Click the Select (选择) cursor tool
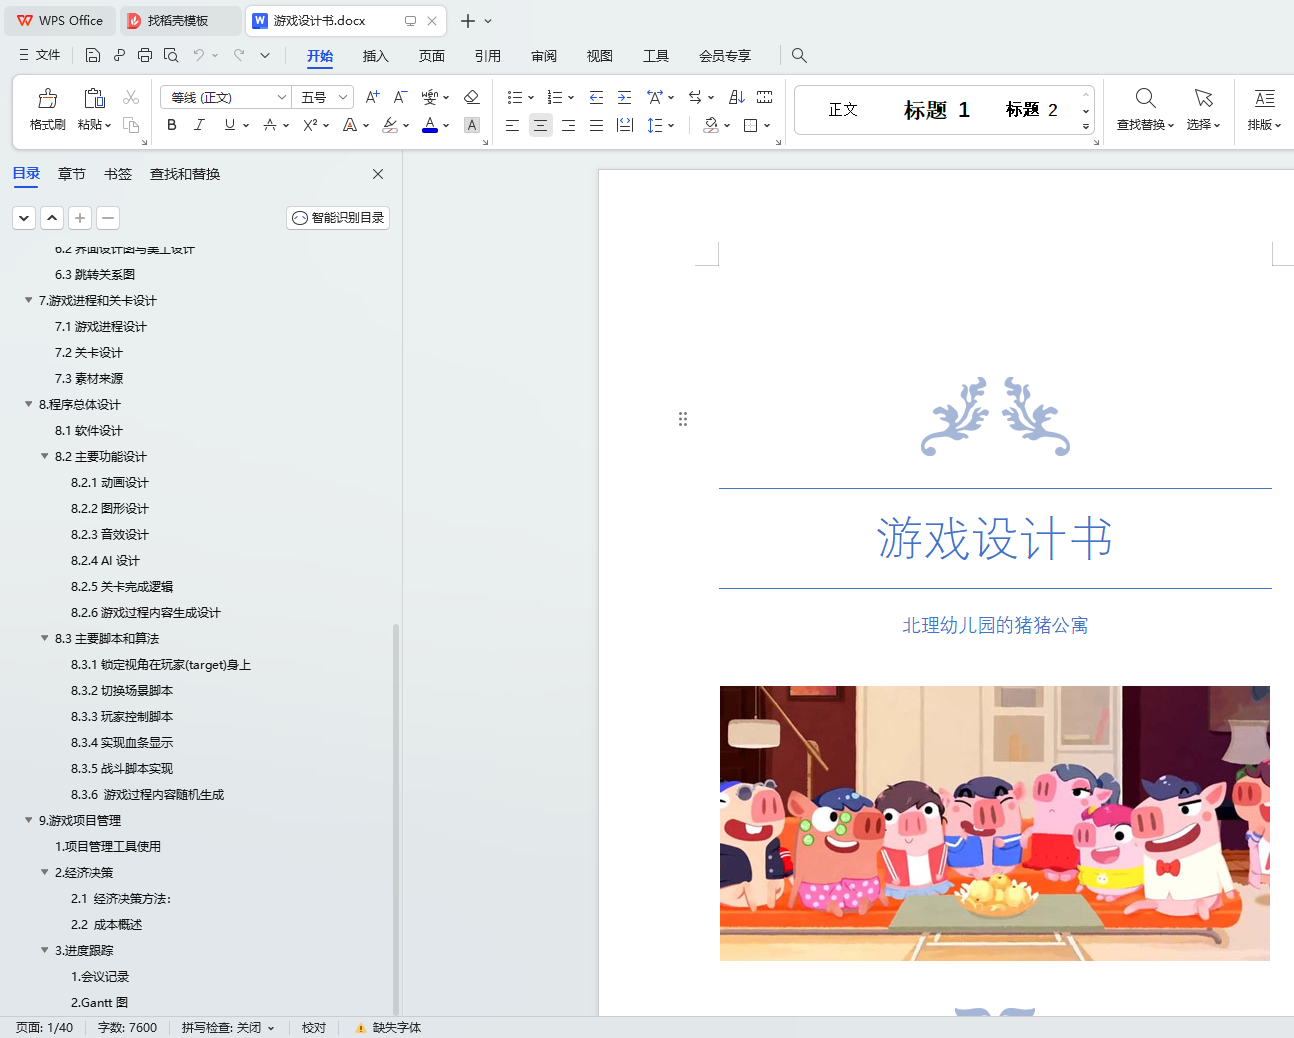This screenshot has width=1294, height=1038. point(1203,109)
